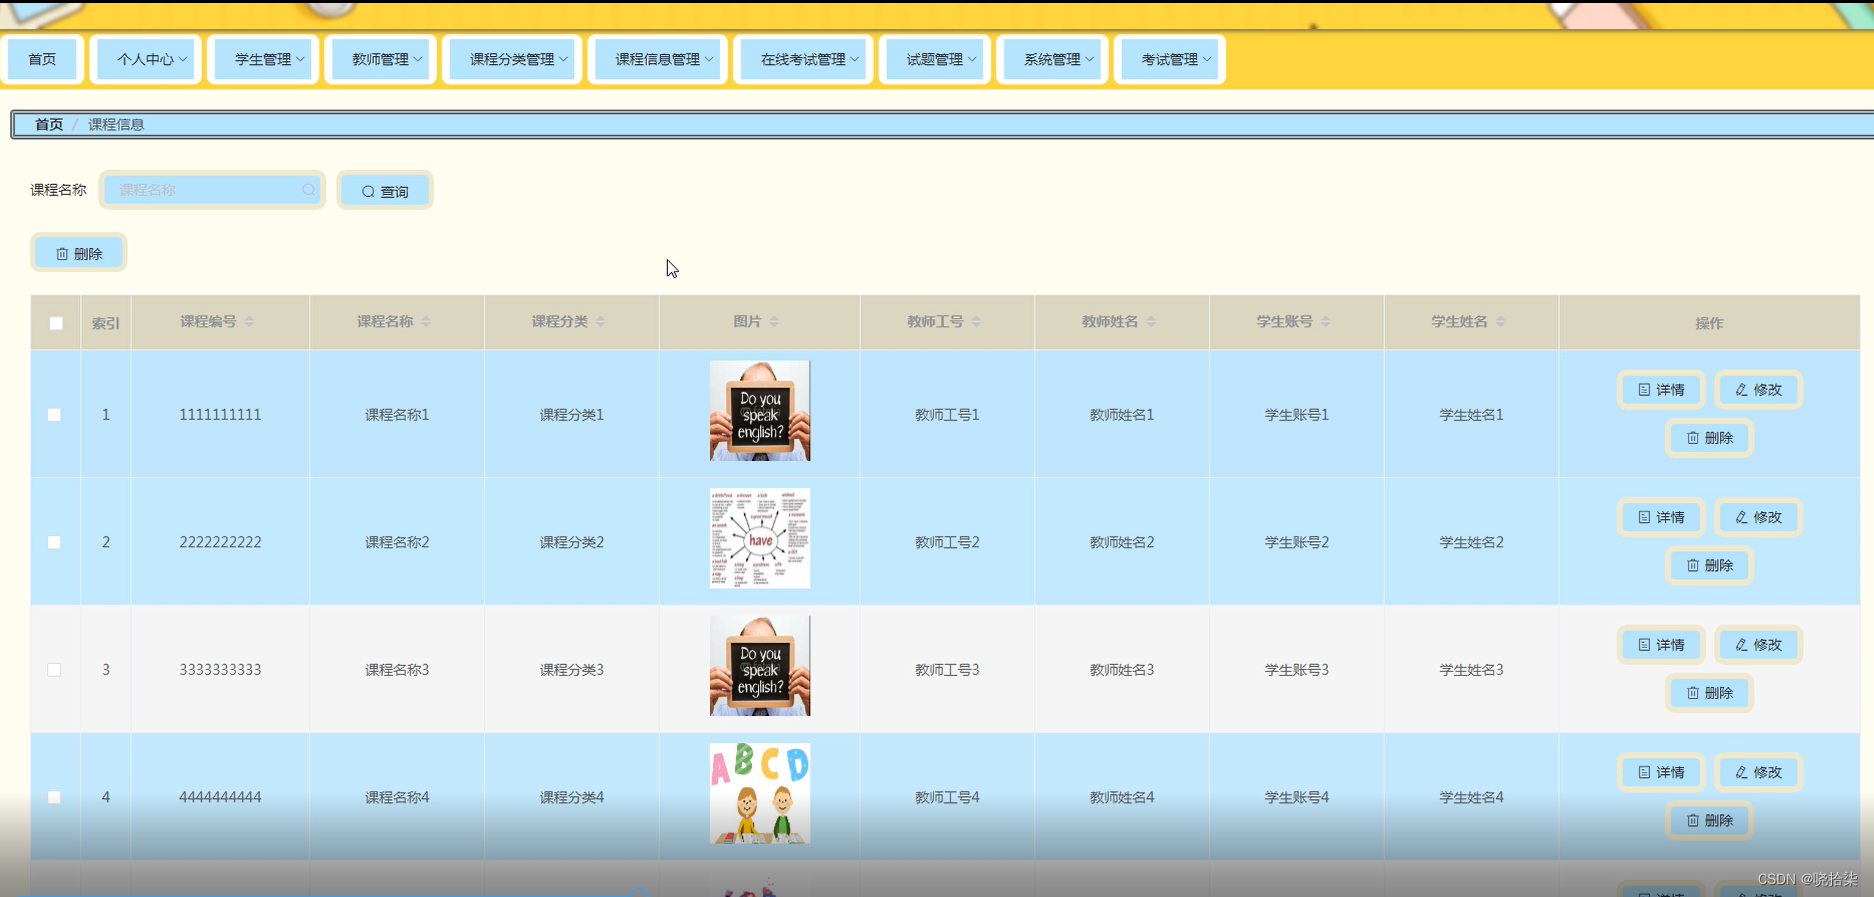Image resolution: width=1874 pixels, height=897 pixels.
Task: Sort by 教师姓名 column arrows
Action: pyautogui.click(x=1151, y=321)
